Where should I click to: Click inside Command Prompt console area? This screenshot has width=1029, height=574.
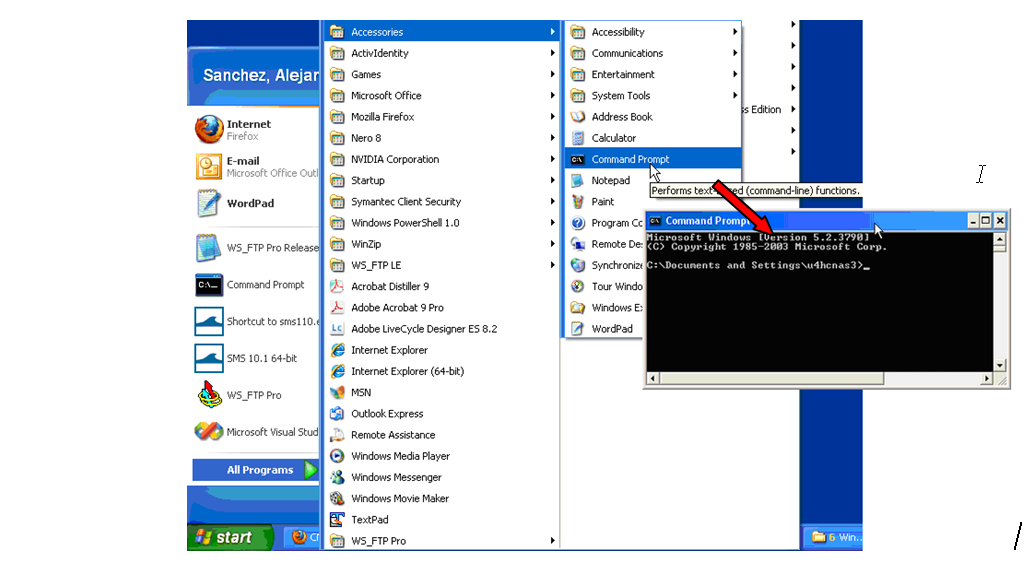(820, 302)
